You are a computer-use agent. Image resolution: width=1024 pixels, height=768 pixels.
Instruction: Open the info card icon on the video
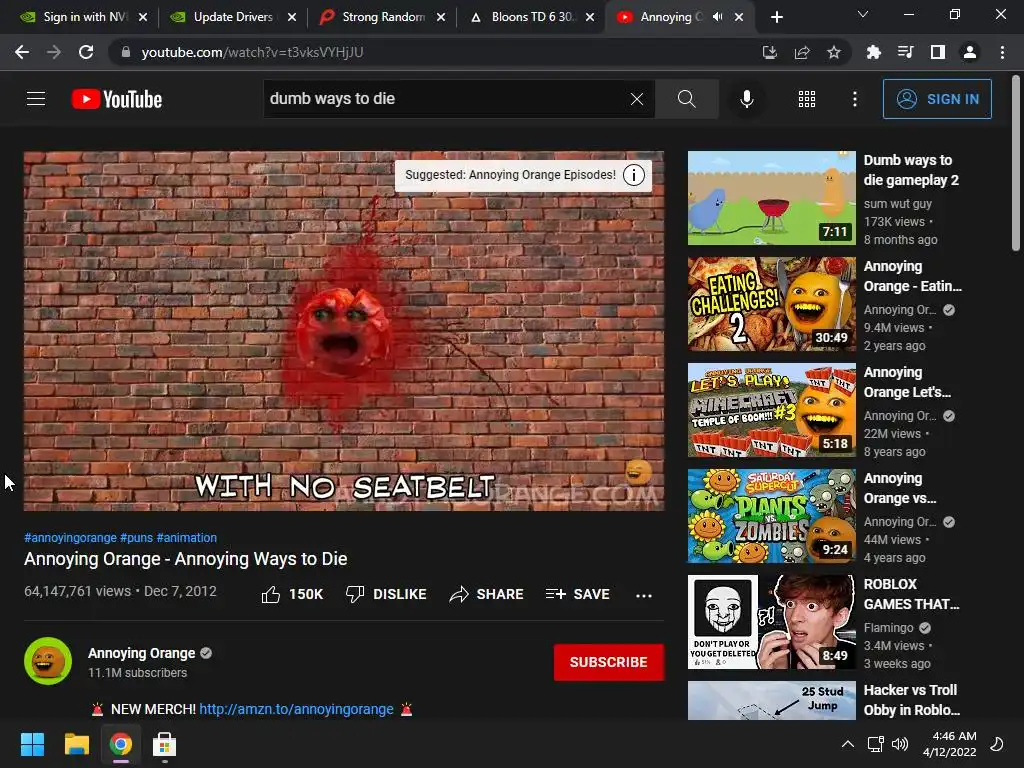coord(633,175)
